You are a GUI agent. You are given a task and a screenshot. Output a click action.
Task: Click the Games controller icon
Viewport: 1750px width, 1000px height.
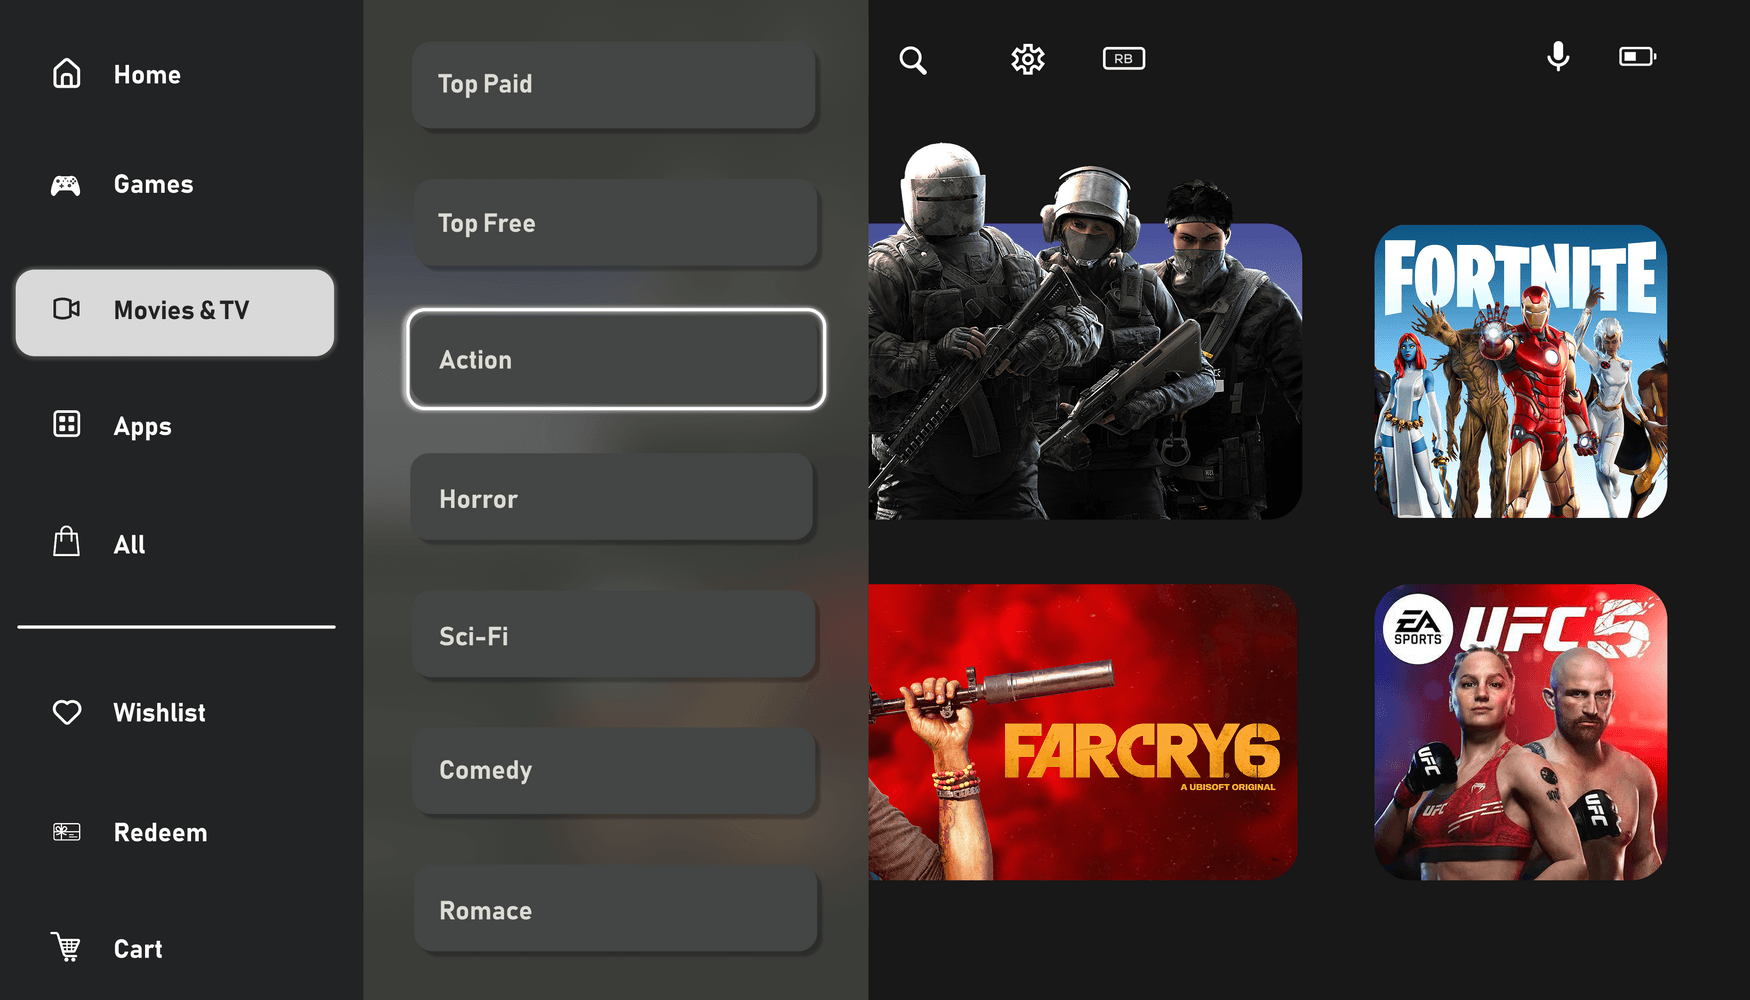click(66, 185)
